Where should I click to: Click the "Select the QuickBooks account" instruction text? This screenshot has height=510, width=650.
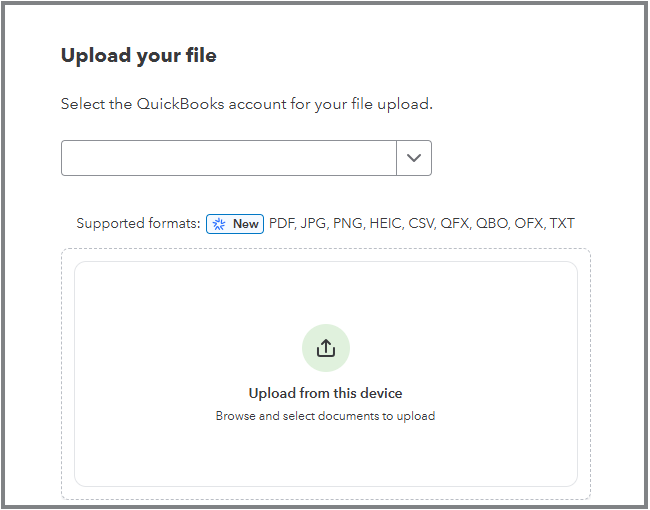(x=246, y=104)
